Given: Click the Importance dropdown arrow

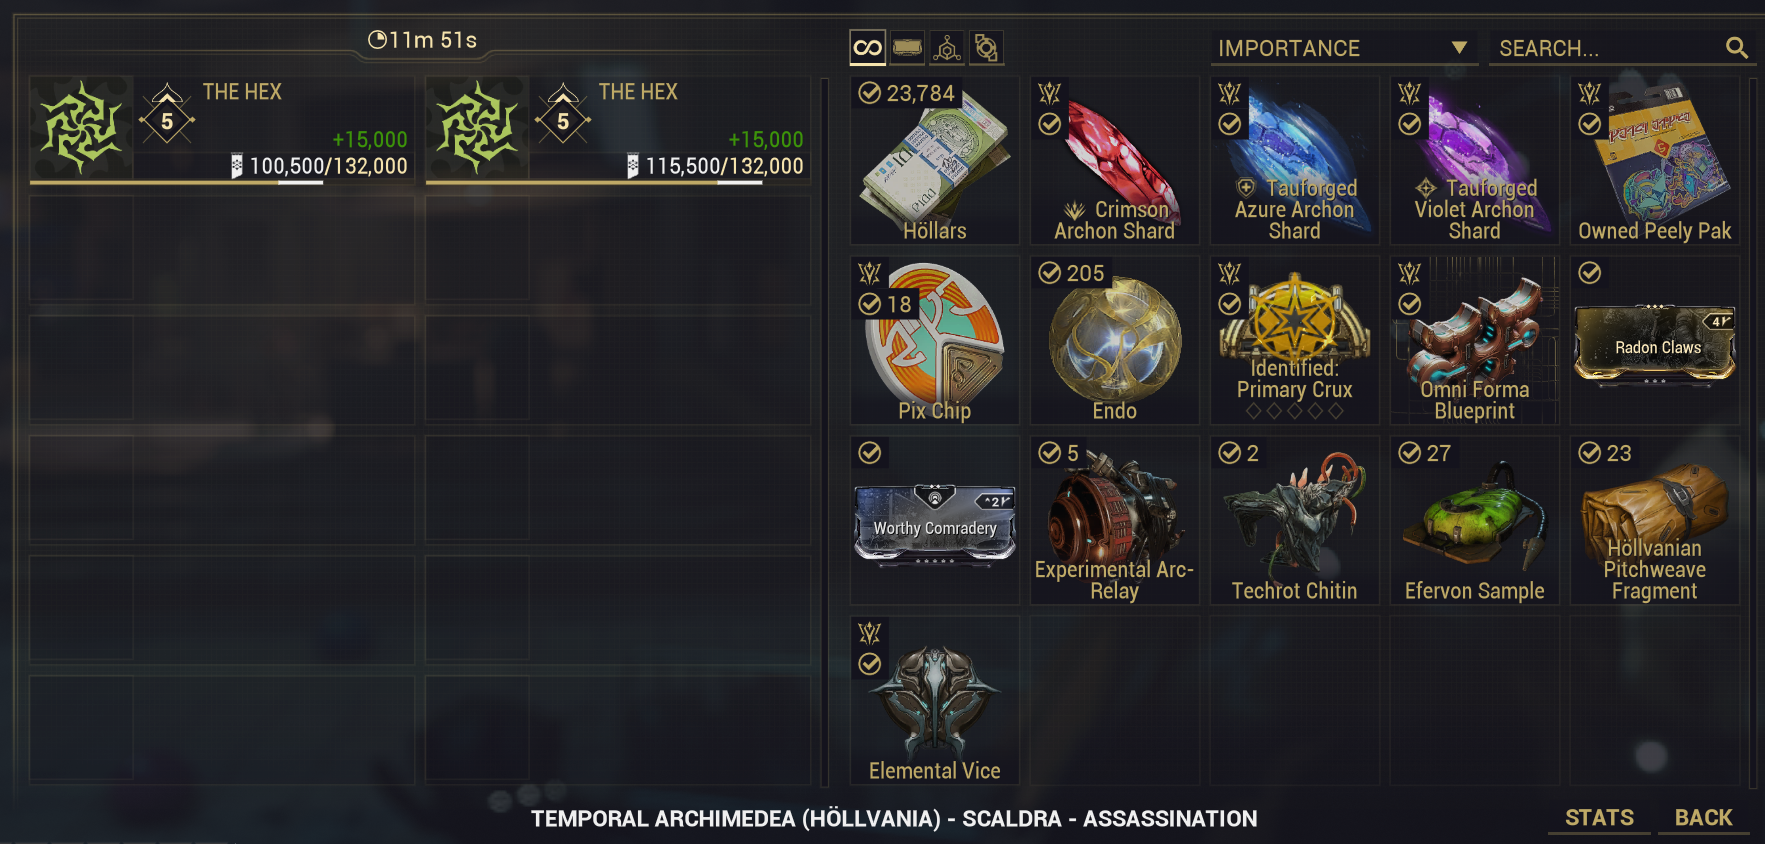Looking at the screenshot, I should [x=1459, y=47].
